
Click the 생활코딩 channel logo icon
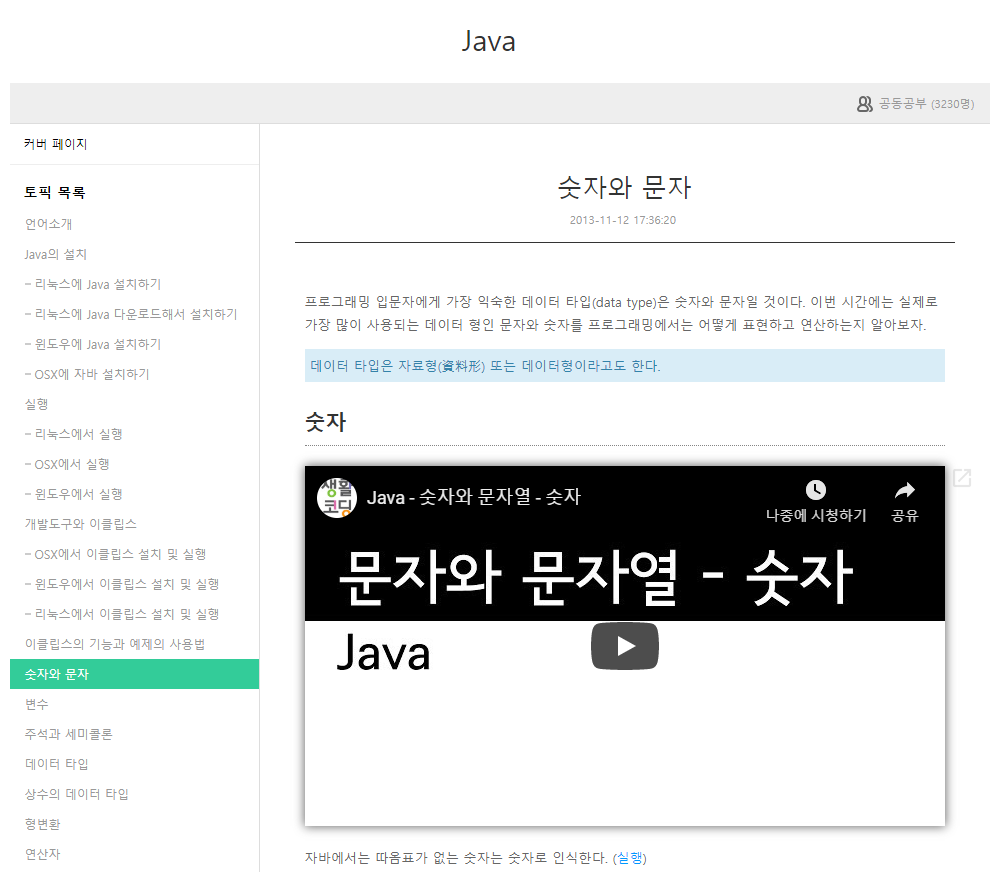tap(337, 497)
